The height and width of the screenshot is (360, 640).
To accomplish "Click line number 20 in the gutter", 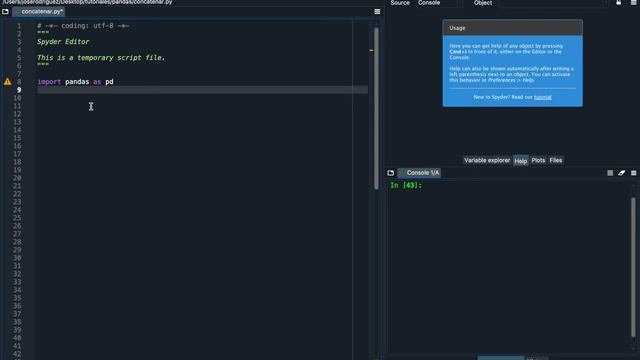I will tap(17, 178).
